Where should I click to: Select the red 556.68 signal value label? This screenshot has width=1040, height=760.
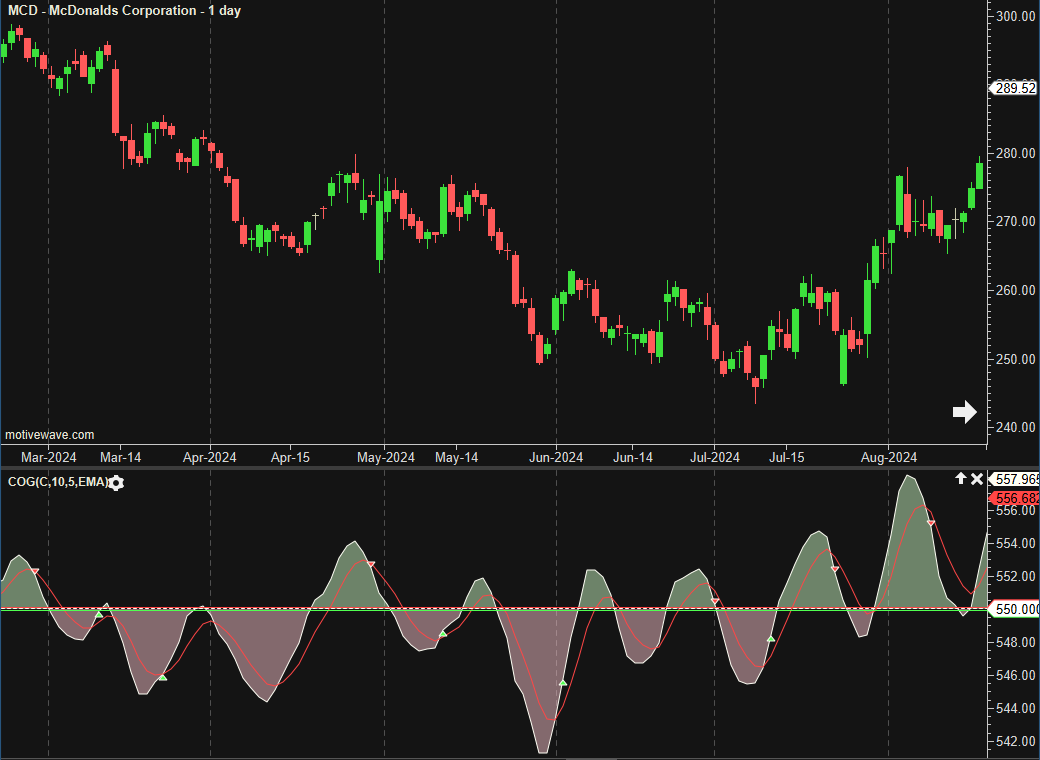(1015, 498)
